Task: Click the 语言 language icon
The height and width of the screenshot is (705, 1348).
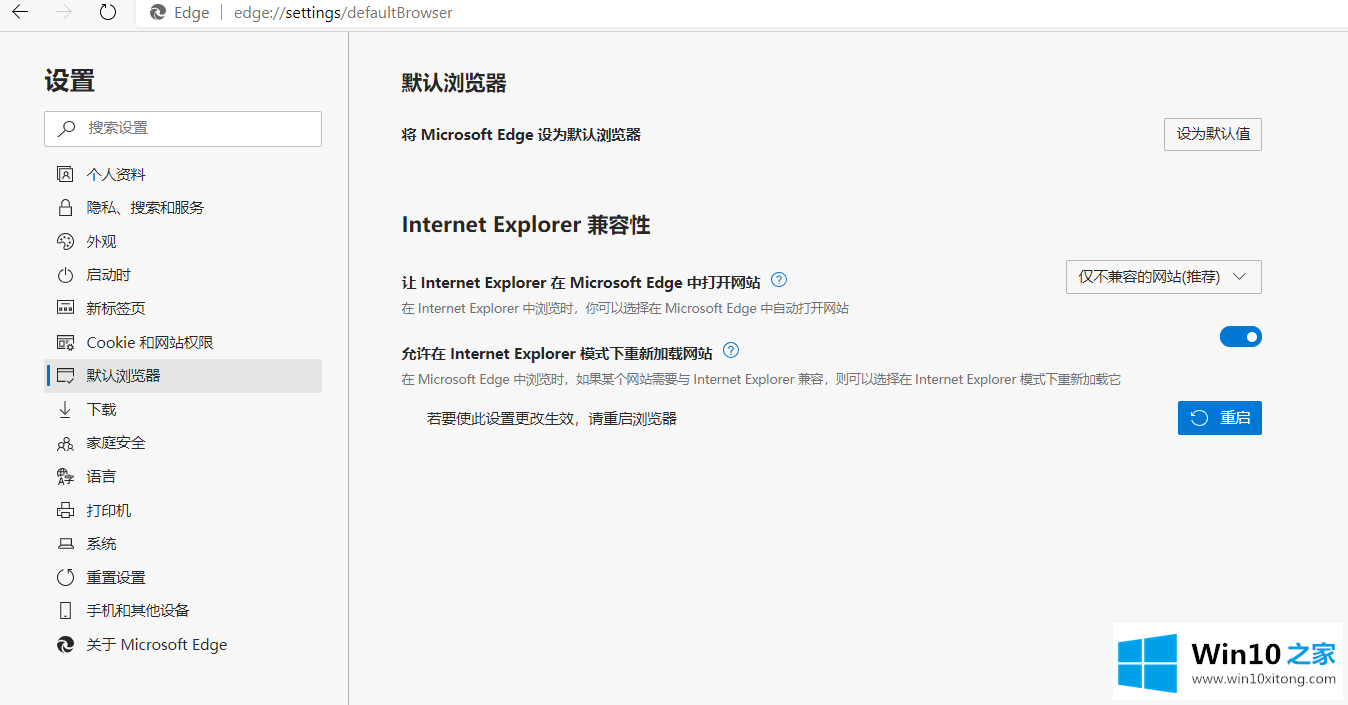Action: [65, 476]
